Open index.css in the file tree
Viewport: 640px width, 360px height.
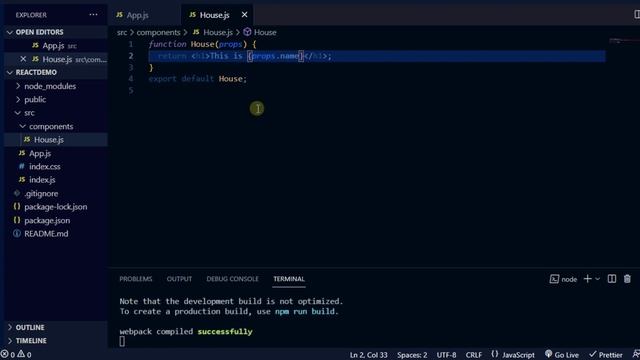[x=44, y=167]
